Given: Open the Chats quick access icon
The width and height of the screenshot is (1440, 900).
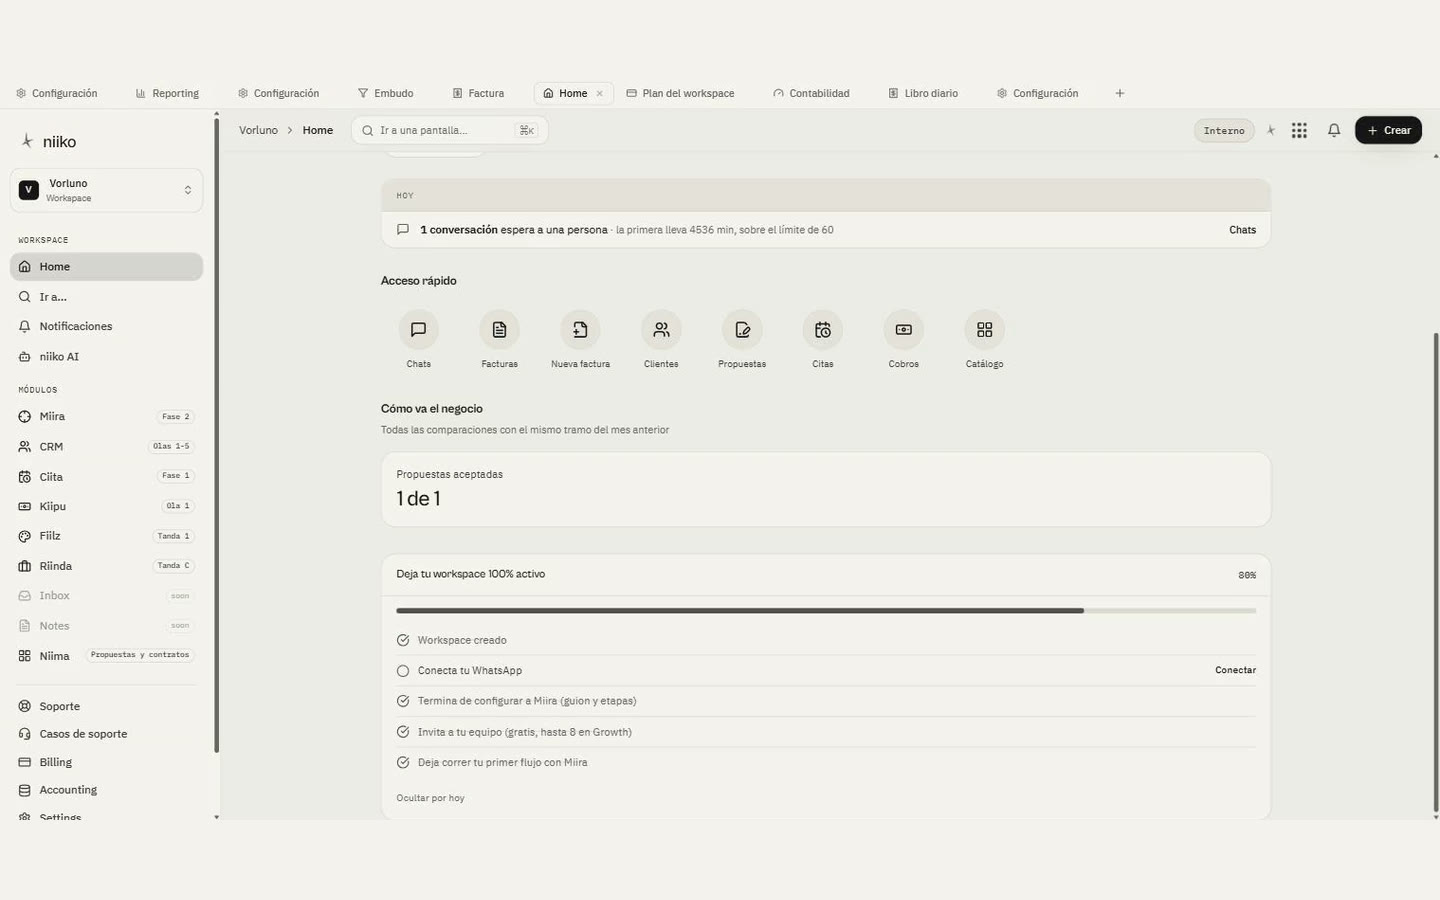Looking at the screenshot, I should click(418, 330).
